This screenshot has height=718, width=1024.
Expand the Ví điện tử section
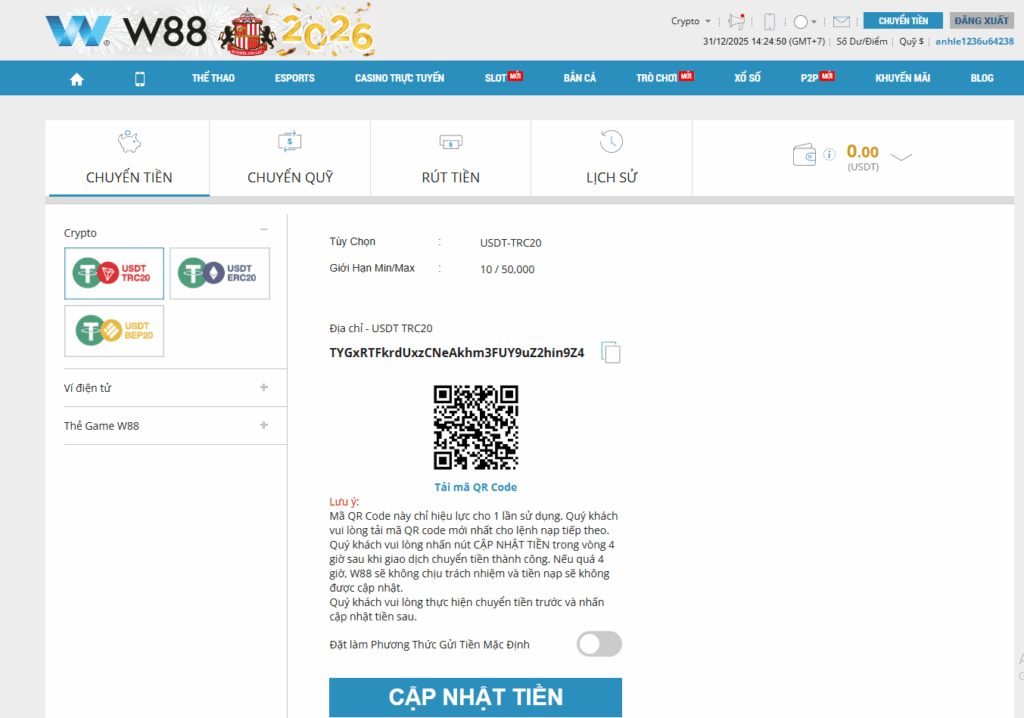[x=264, y=387]
